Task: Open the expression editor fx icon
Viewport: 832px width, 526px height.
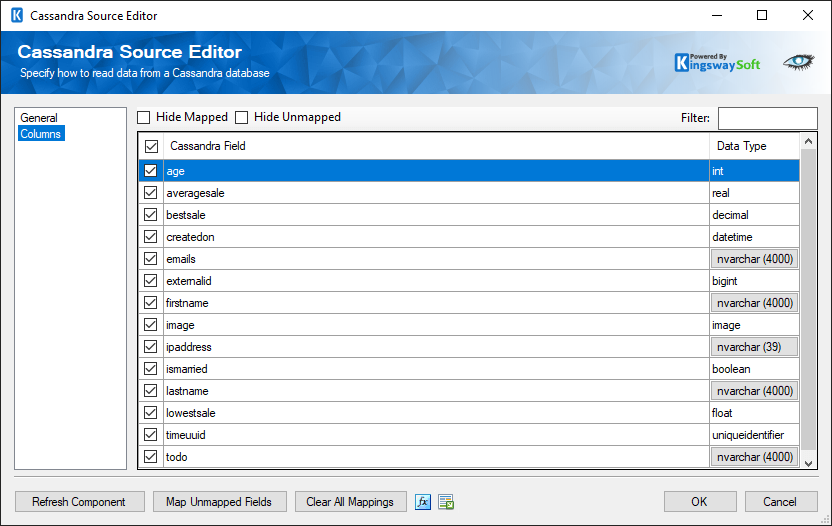Action: [x=422, y=502]
